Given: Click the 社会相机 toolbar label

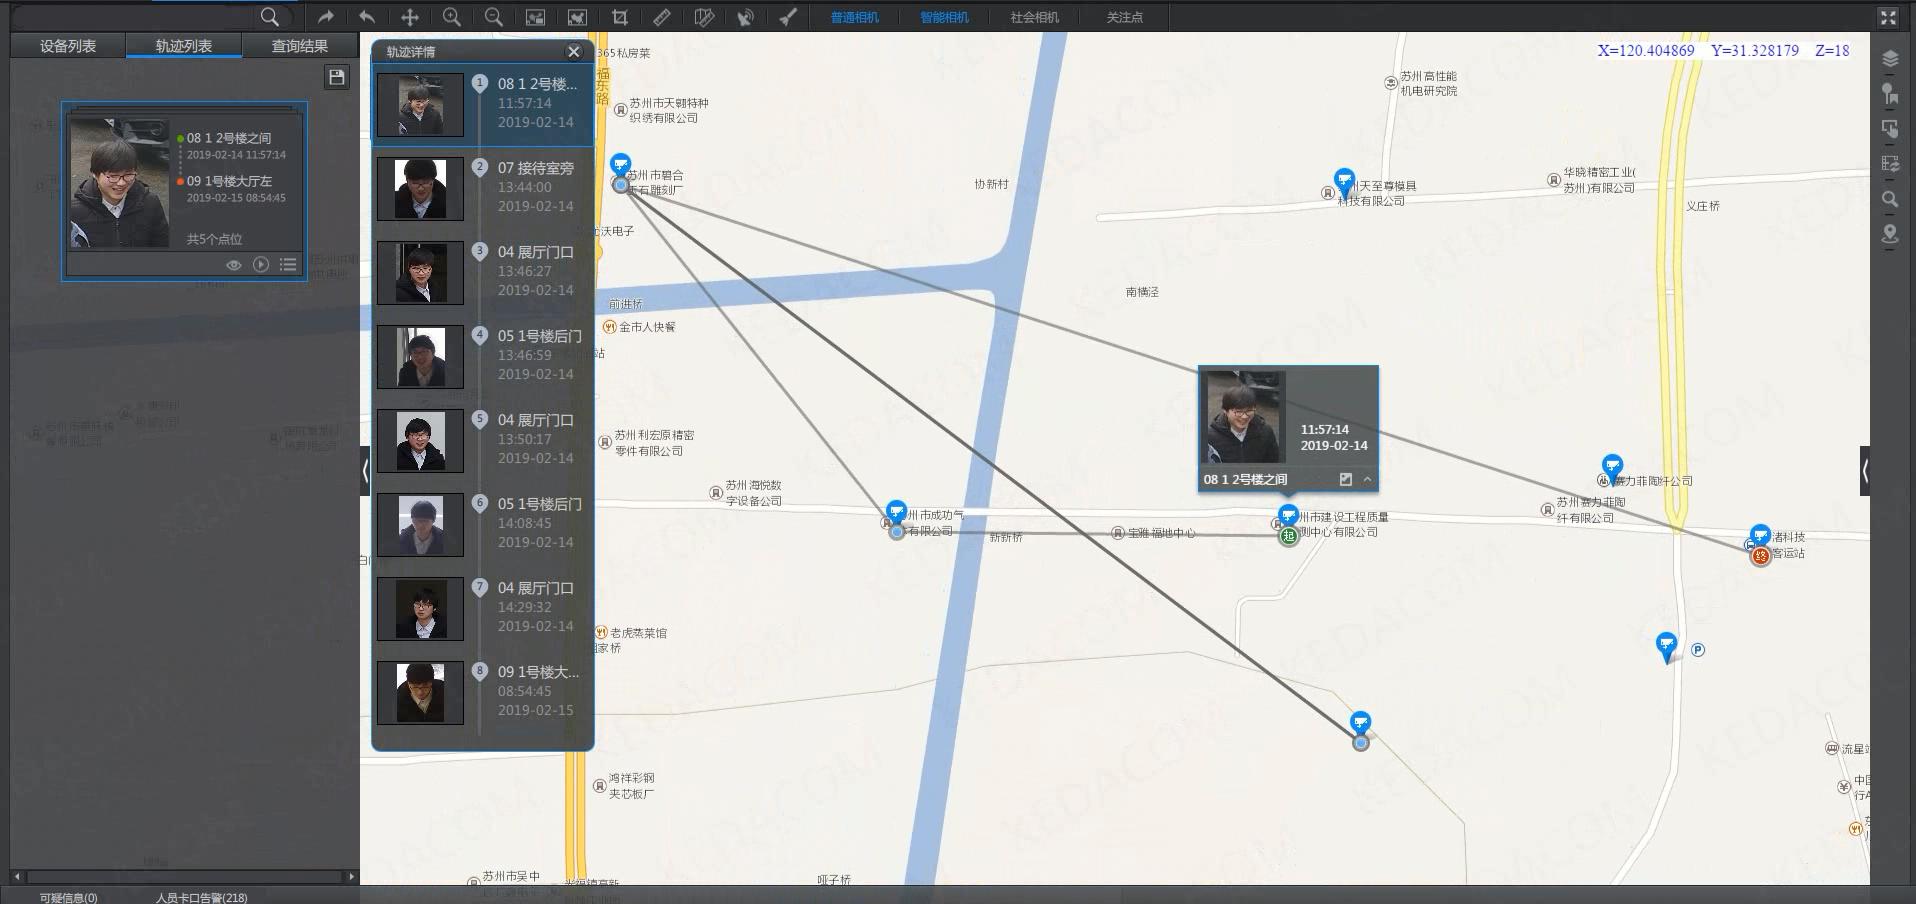Looking at the screenshot, I should (1034, 17).
